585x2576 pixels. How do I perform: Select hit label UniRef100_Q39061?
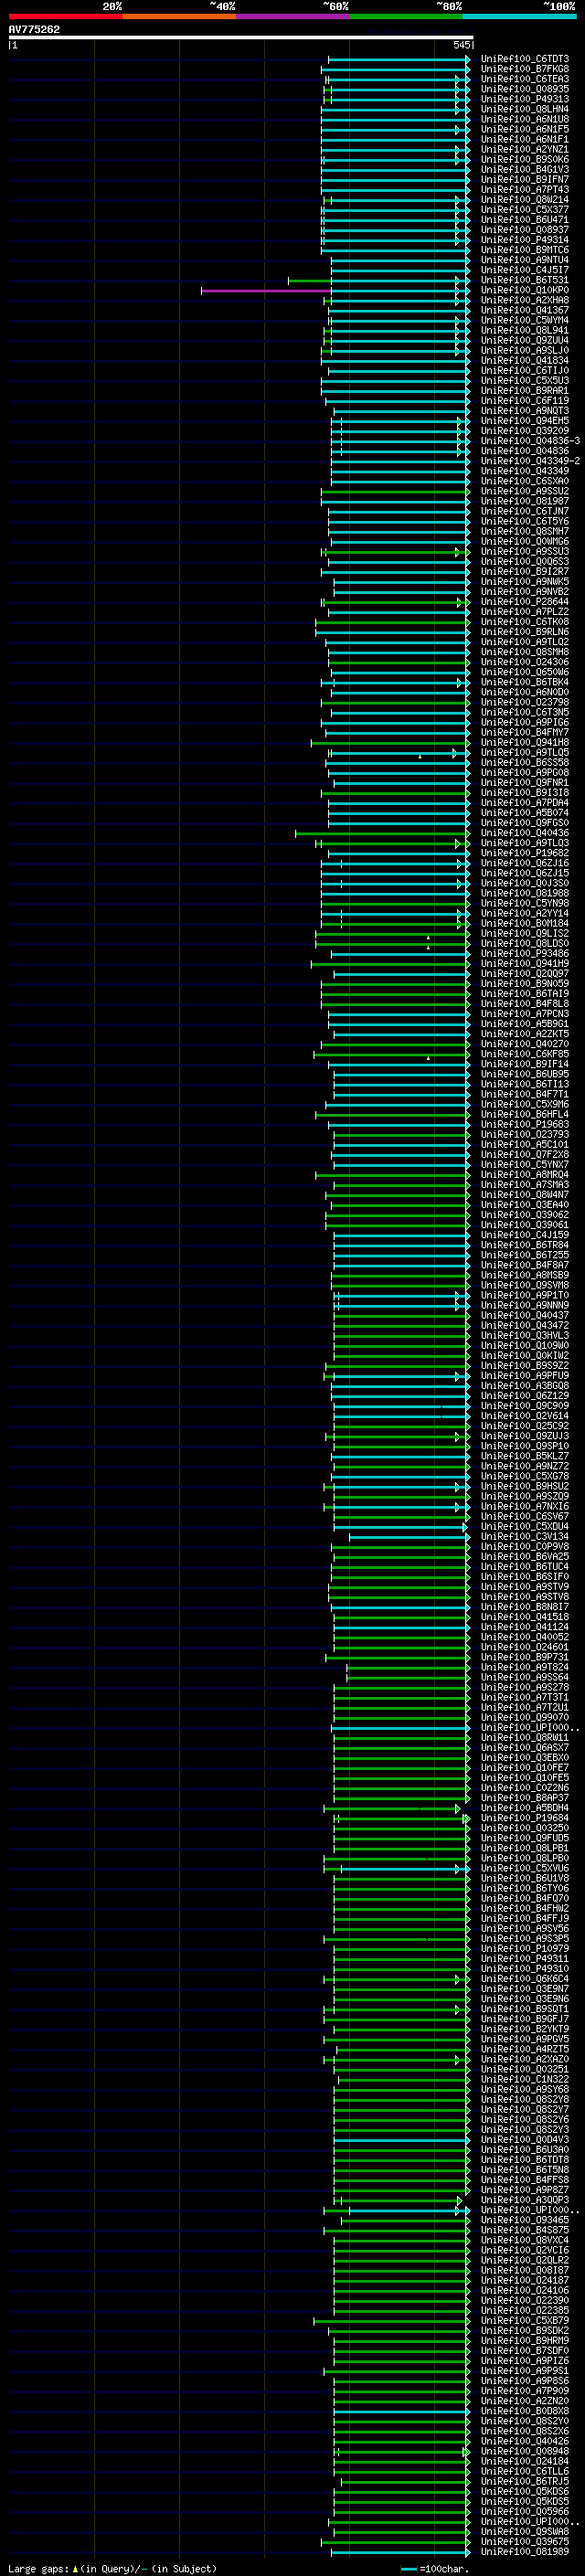pos(525,1225)
